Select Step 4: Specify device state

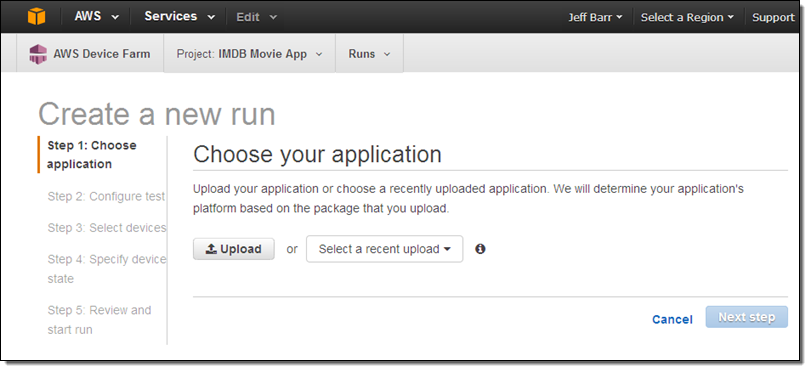click(107, 269)
